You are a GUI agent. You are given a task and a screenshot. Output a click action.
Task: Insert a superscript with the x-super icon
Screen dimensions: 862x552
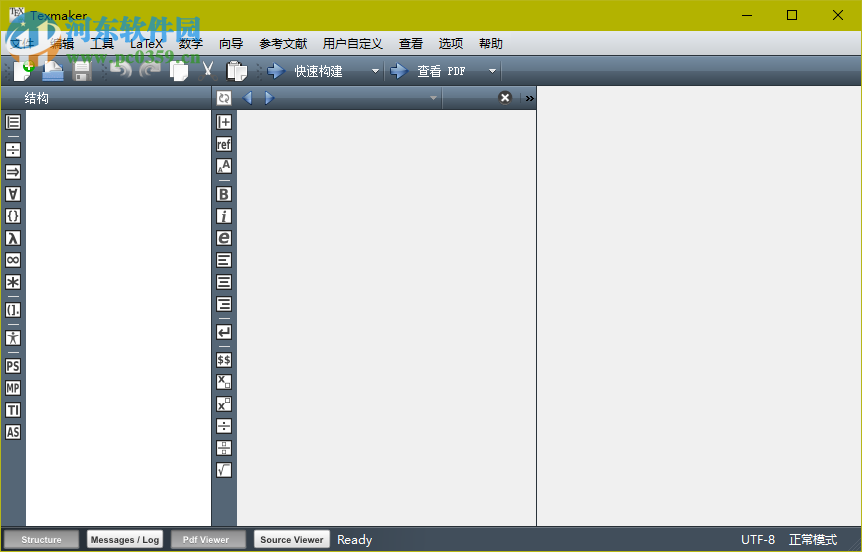click(x=224, y=404)
